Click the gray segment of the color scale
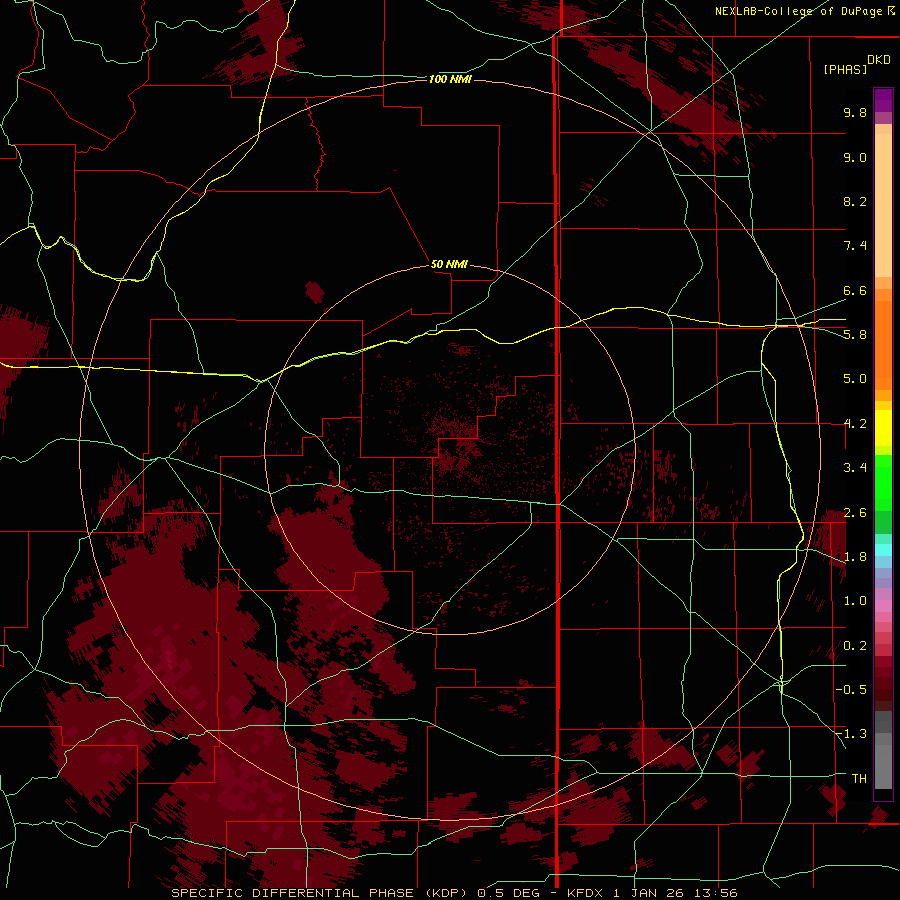Screen dimensions: 900x900 (x=883, y=750)
